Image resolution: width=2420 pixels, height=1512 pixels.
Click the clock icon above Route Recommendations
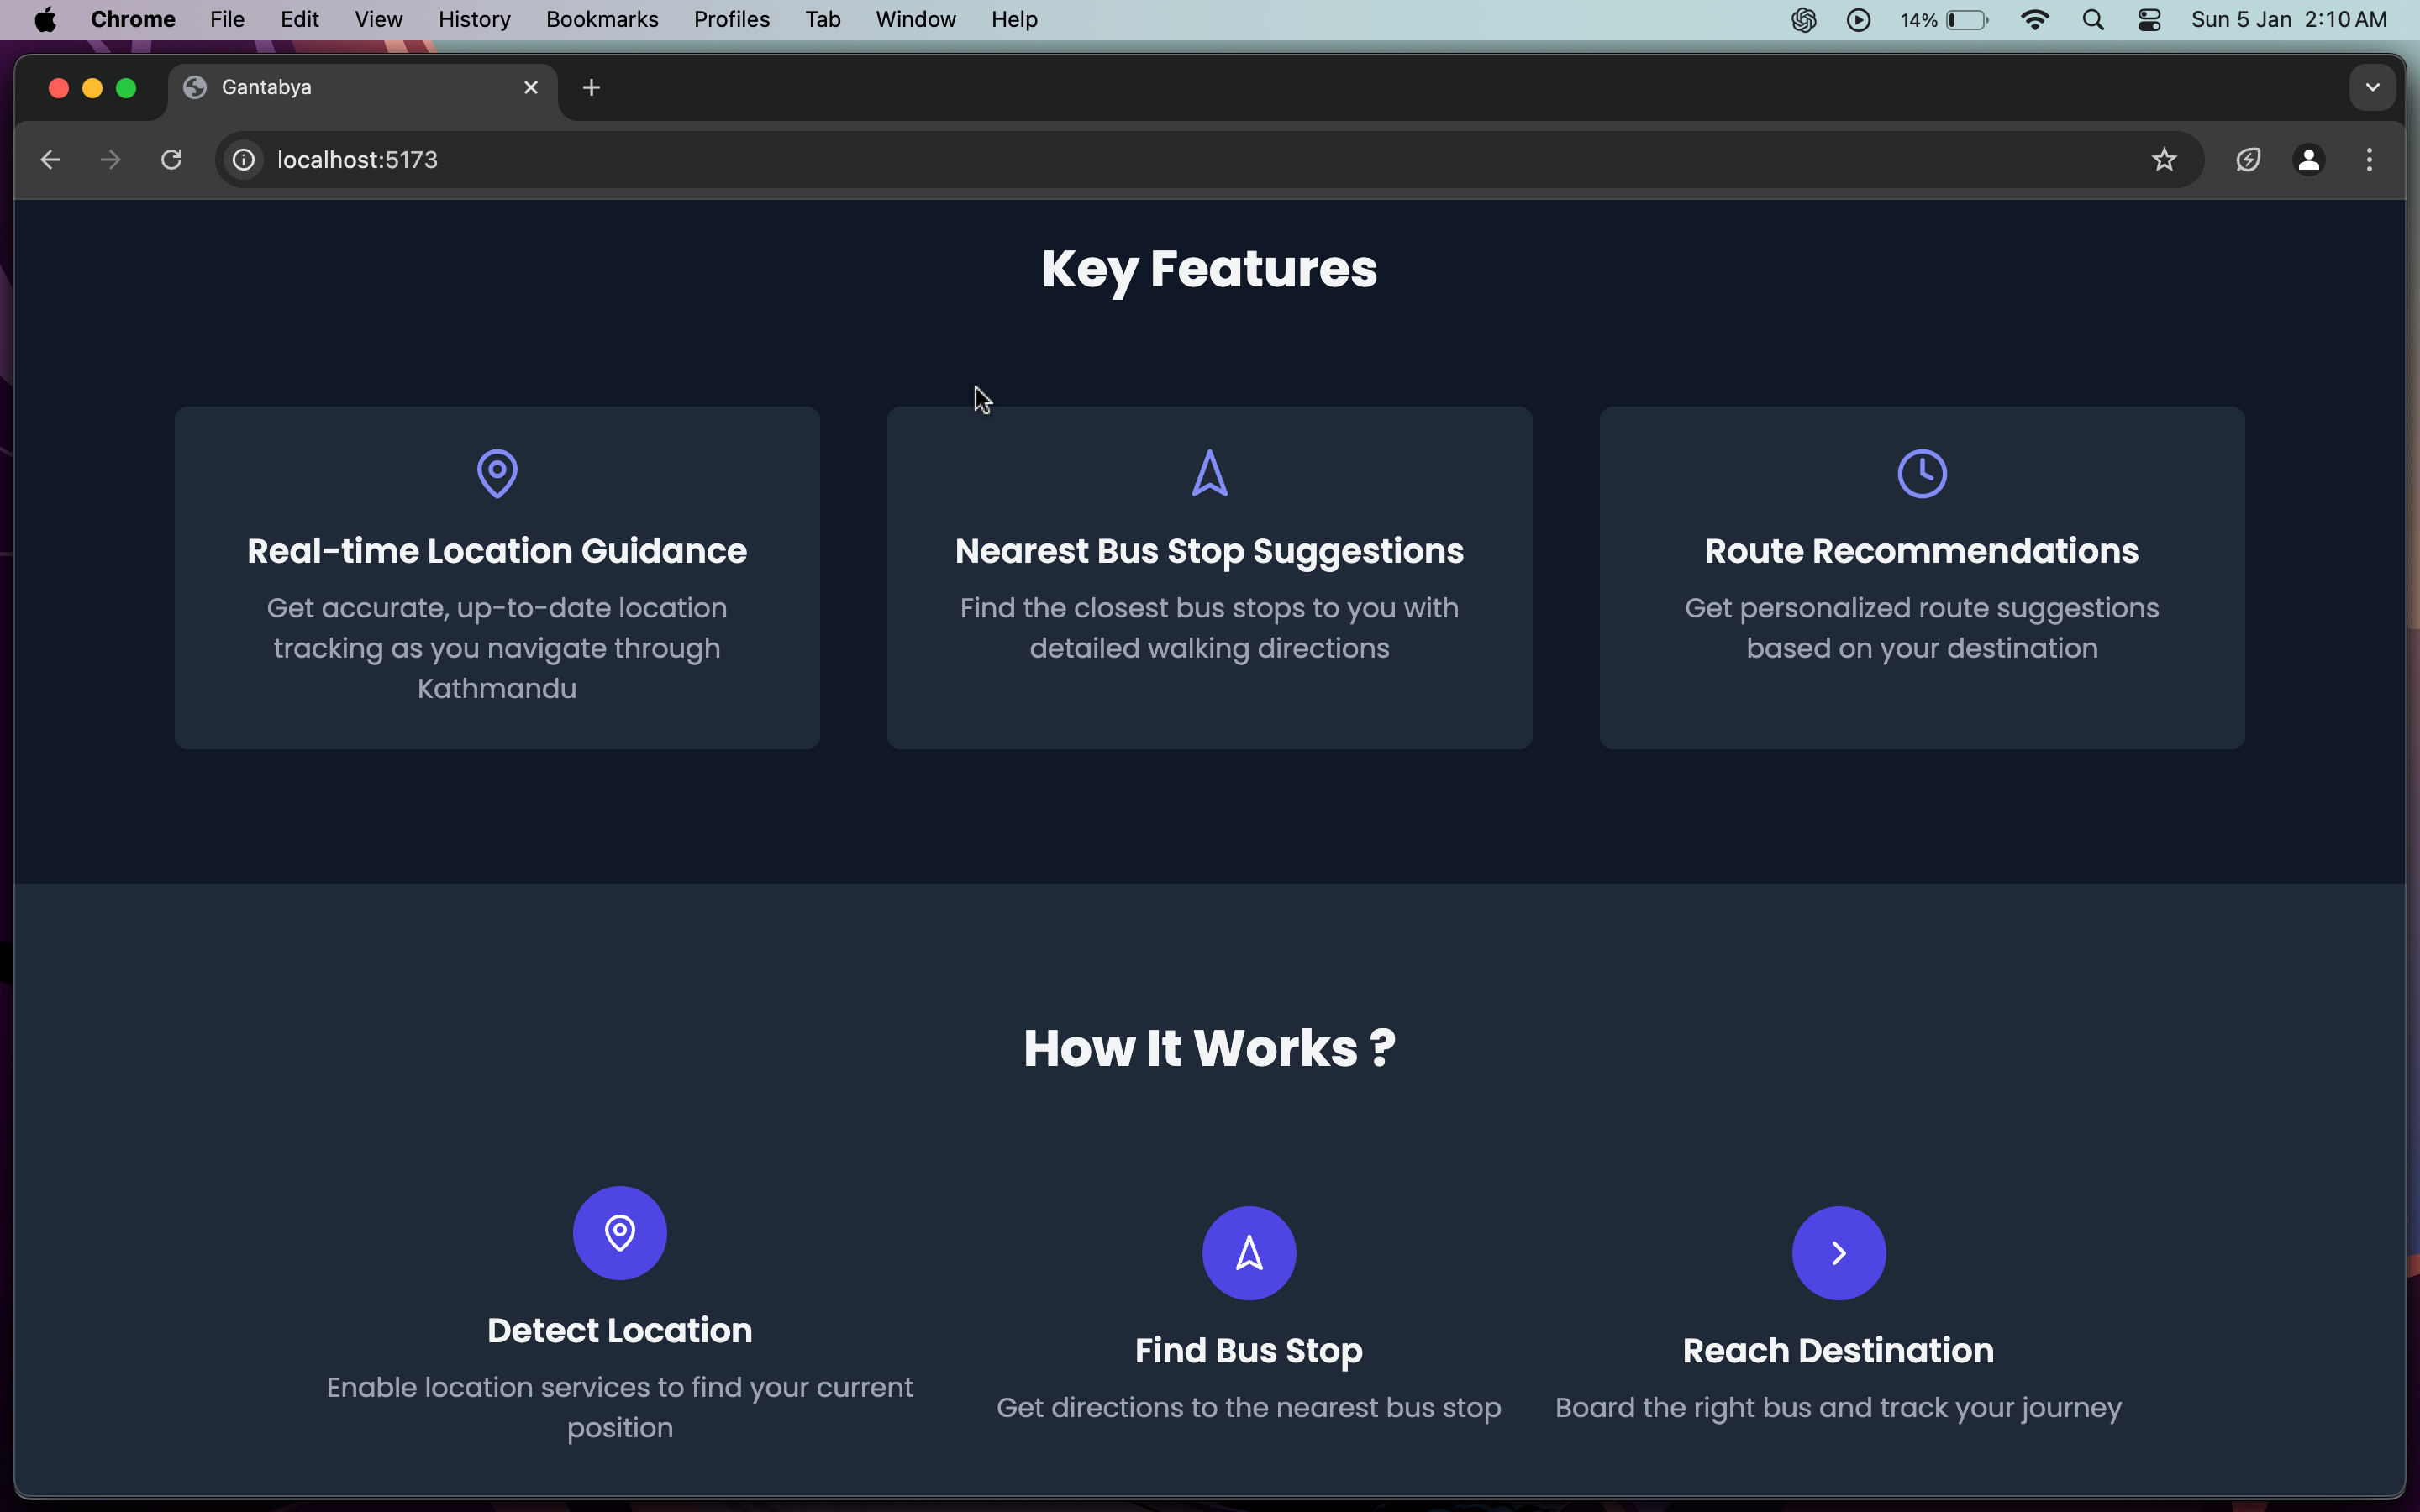pos(1921,473)
